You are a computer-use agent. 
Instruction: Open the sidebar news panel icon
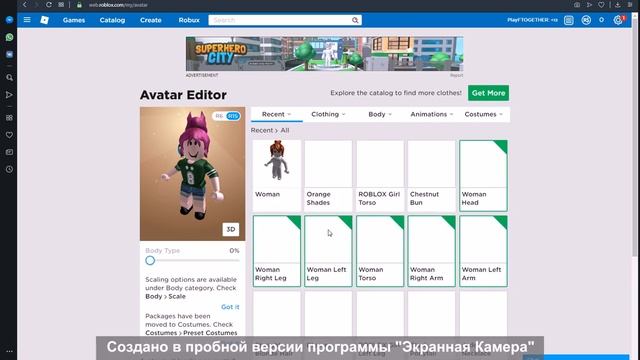[9, 152]
